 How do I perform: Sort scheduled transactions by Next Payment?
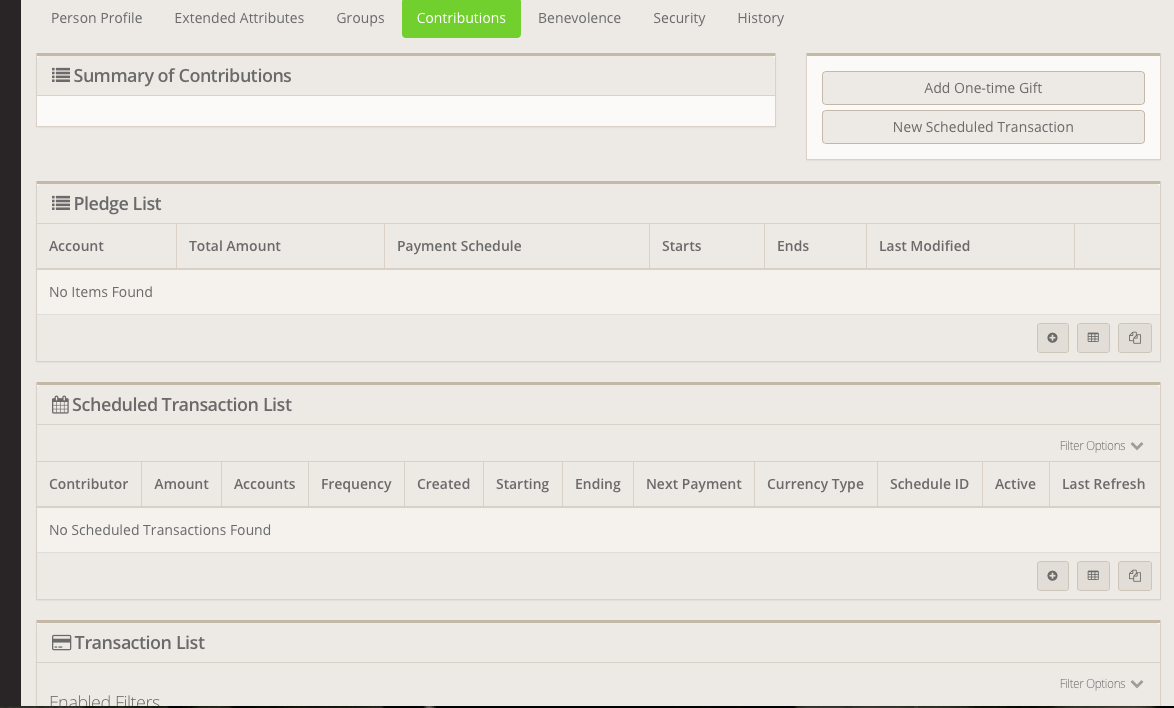coord(693,484)
